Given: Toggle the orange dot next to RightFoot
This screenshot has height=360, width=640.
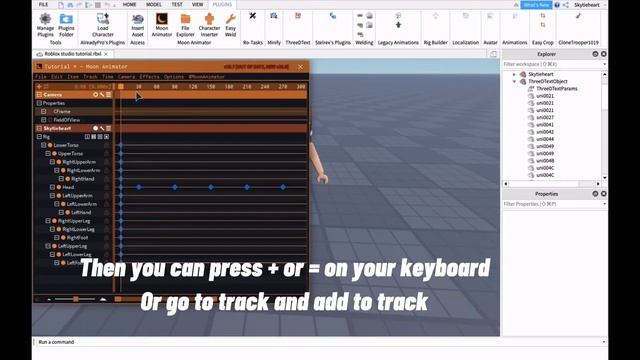Looking at the screenshot, I should pos(63,238).
